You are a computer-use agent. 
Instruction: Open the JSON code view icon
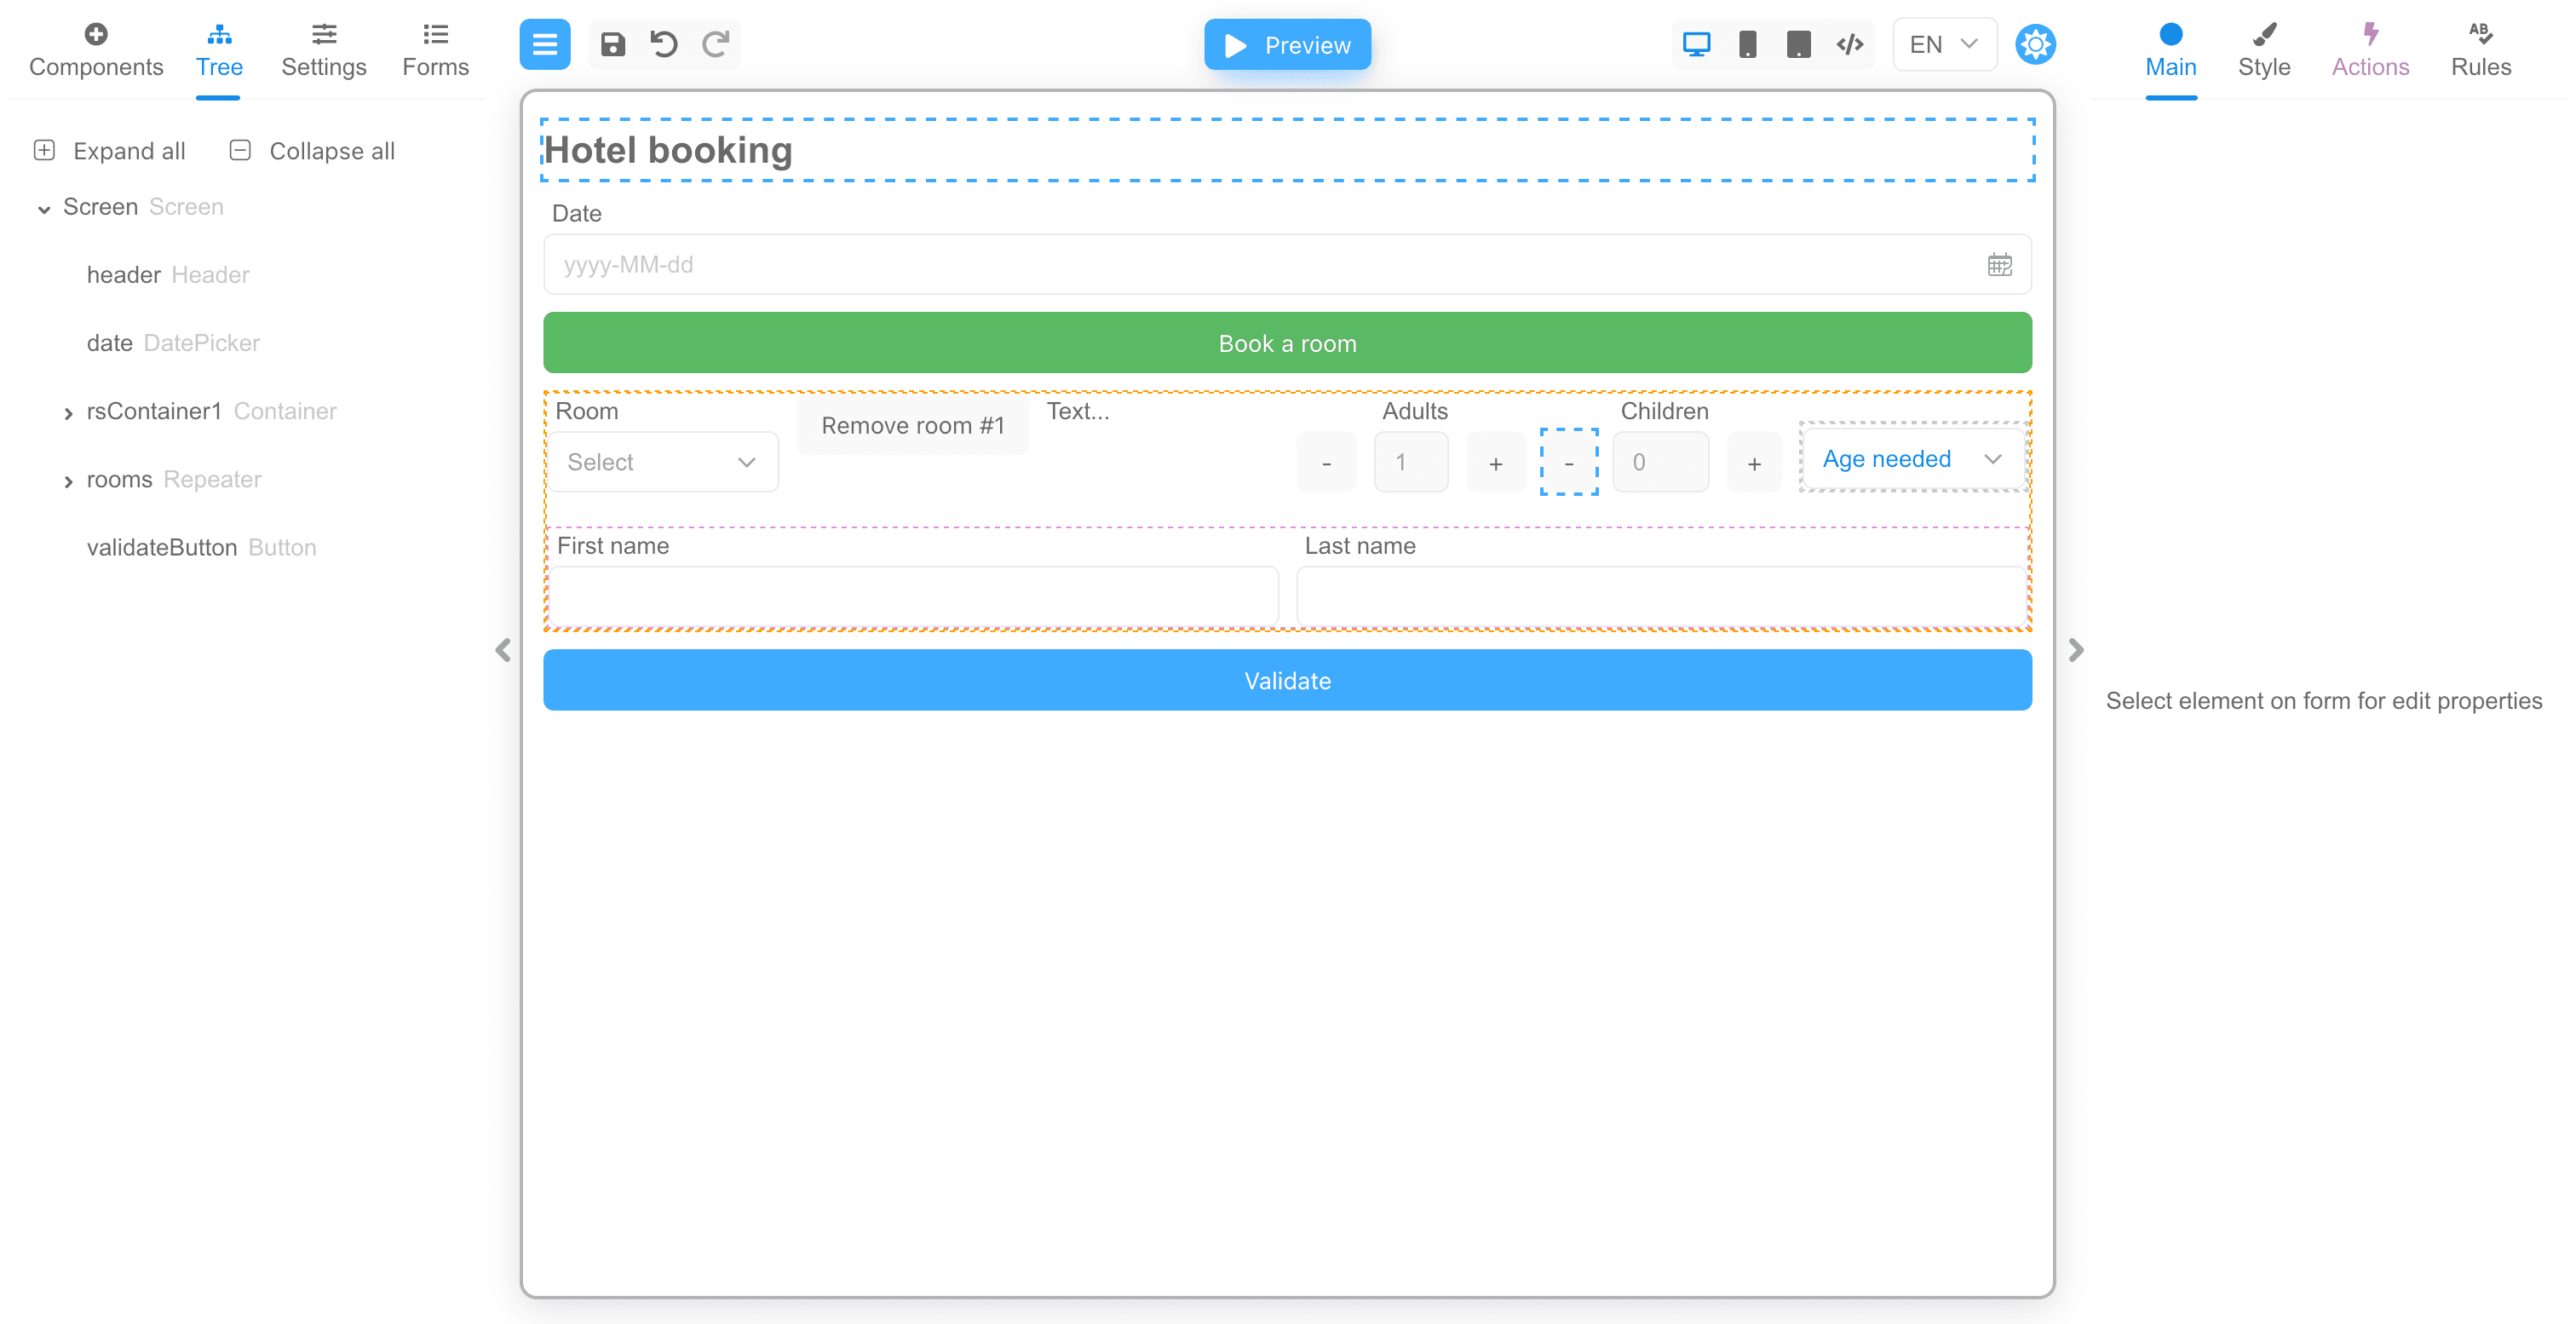[x=1849, y=44]
